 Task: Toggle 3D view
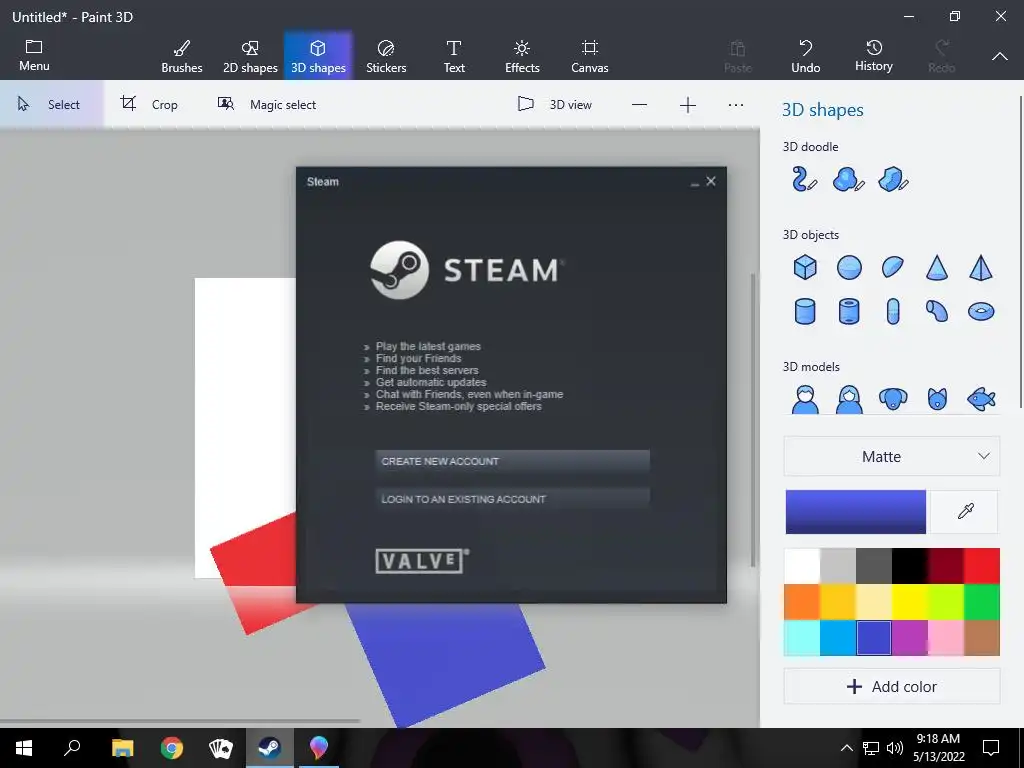pyautogui.click(x=554, y=104)
